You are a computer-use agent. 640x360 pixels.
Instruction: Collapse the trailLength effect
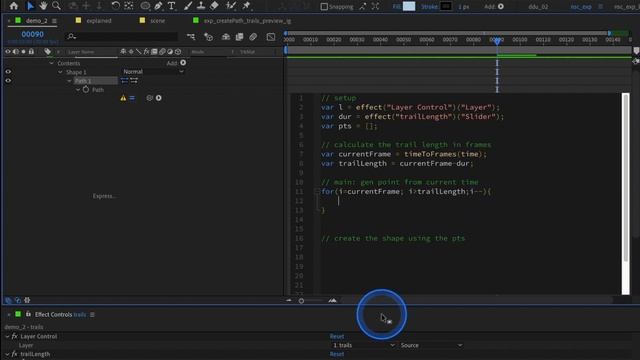point(7,354)
